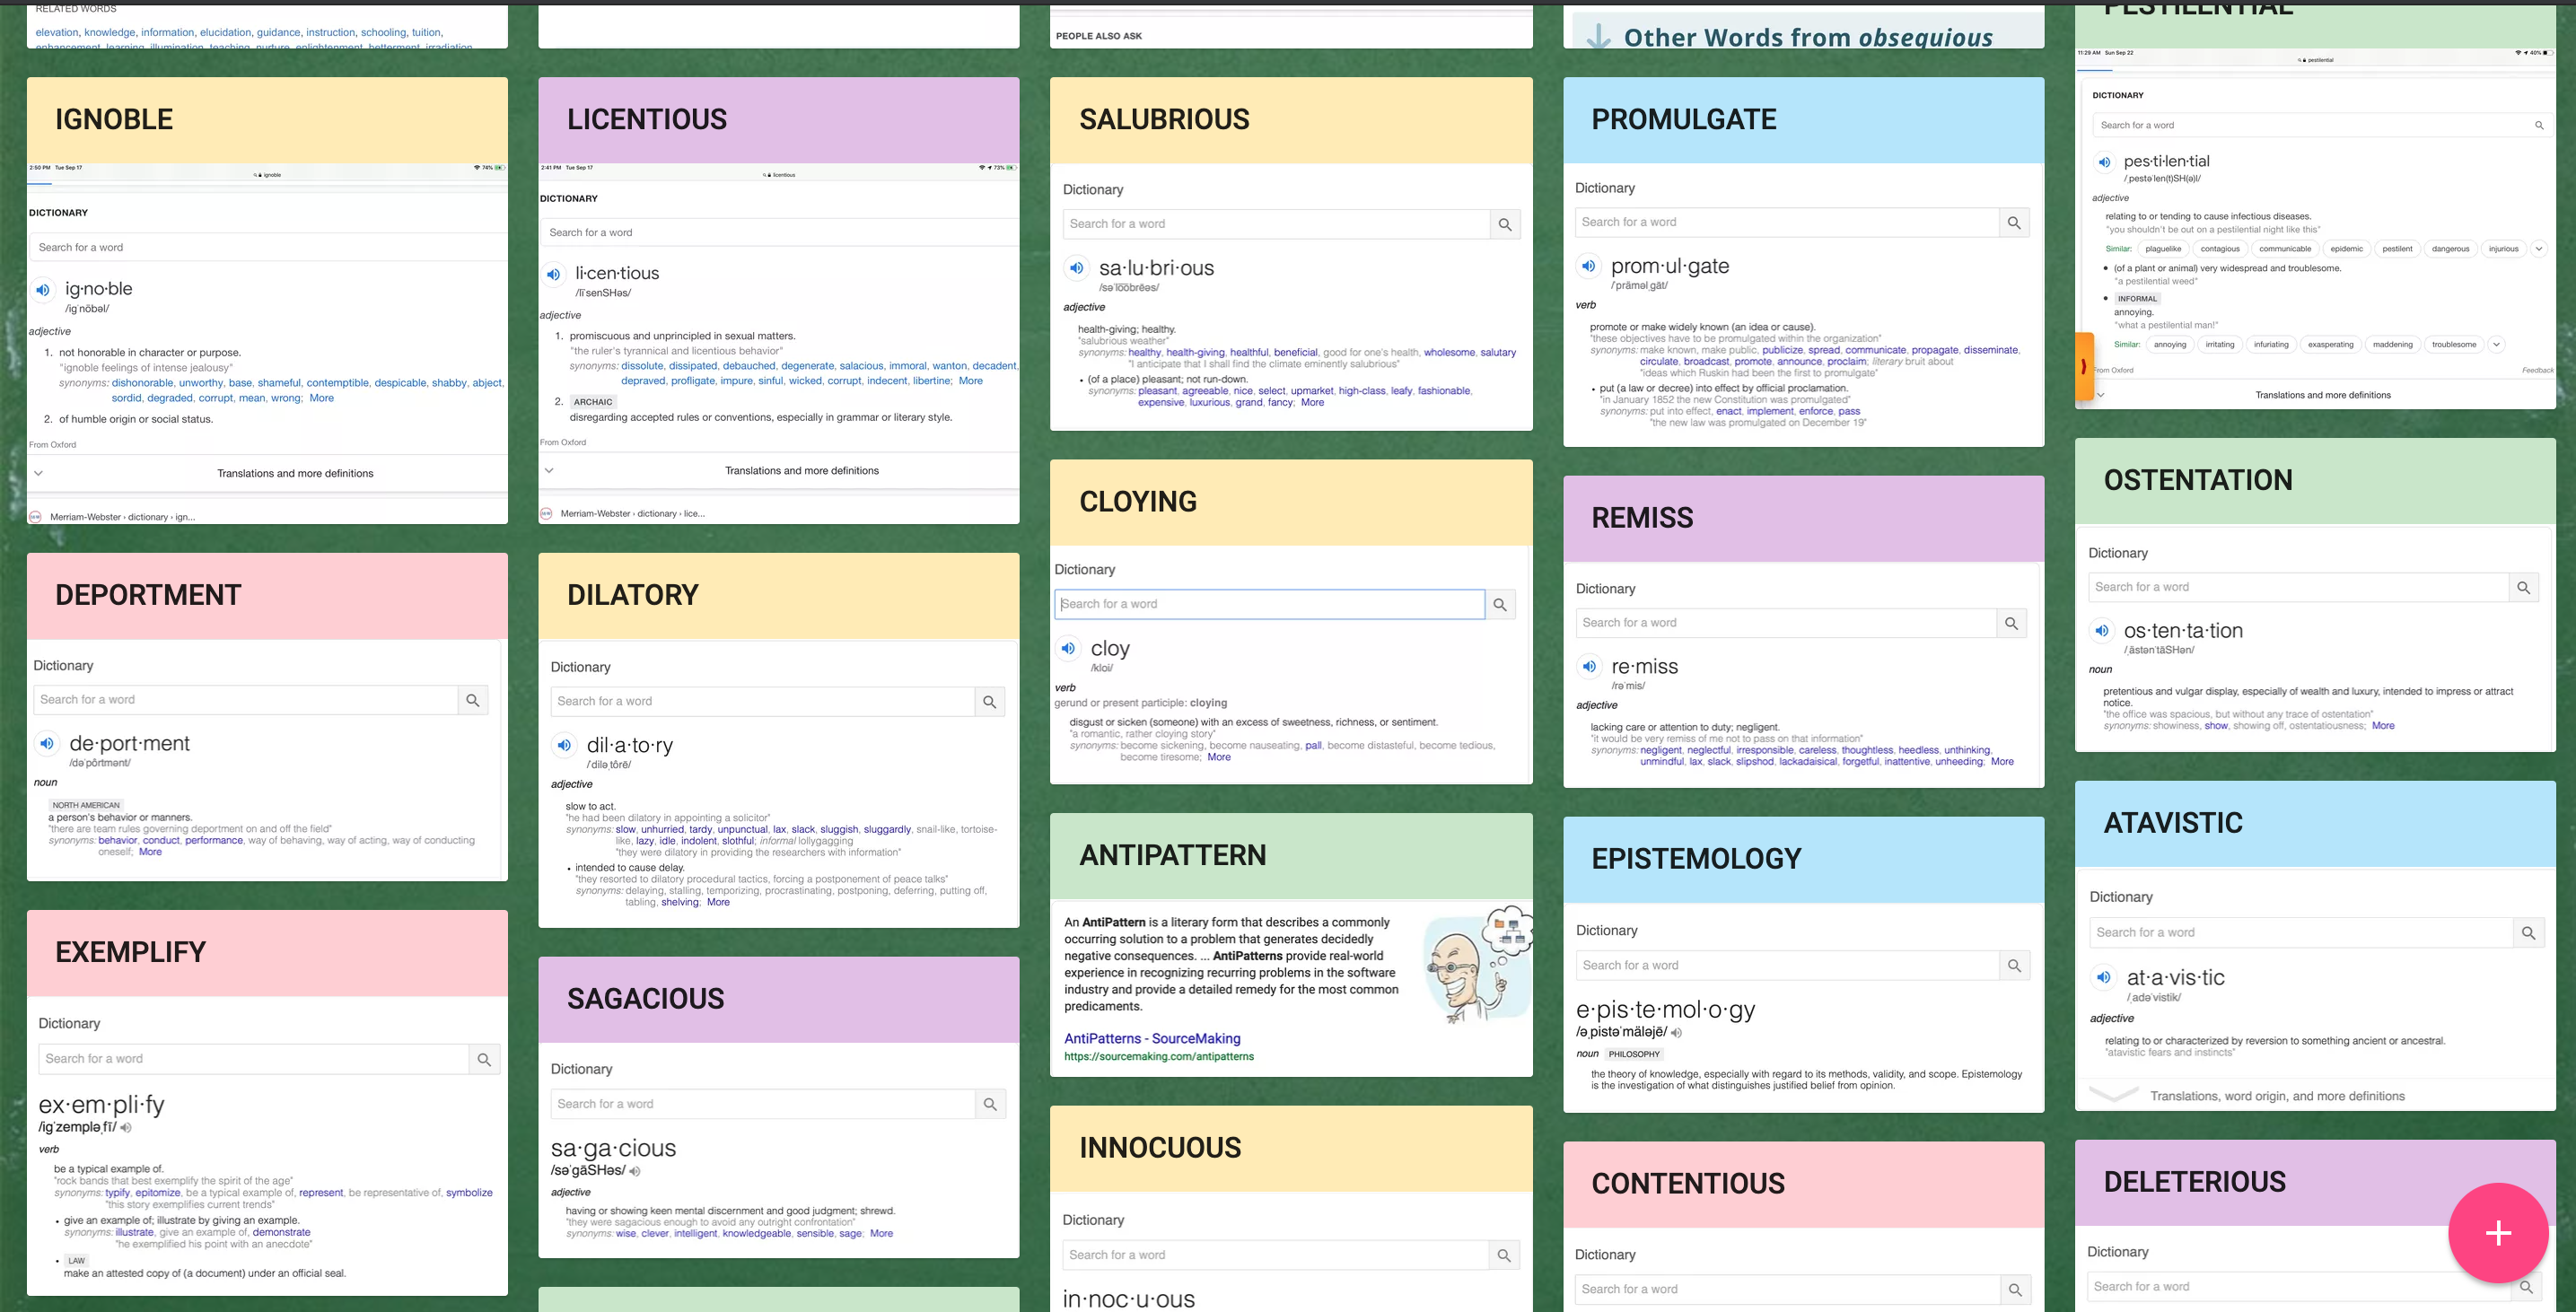This screenshot has height=1312, width=2576.
Task: Play the pronunciation audio for re·miss
Action: point(1589,666)
